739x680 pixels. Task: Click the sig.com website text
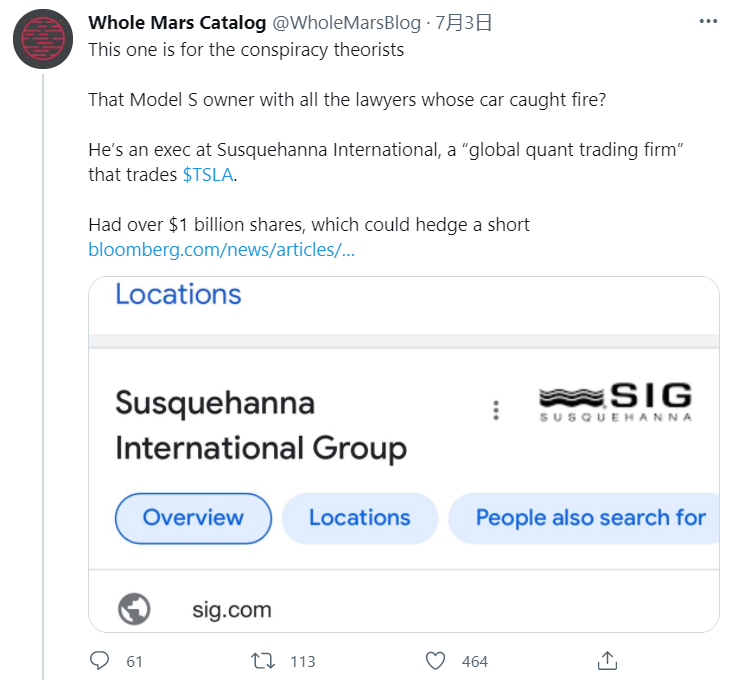pos(232,610)
